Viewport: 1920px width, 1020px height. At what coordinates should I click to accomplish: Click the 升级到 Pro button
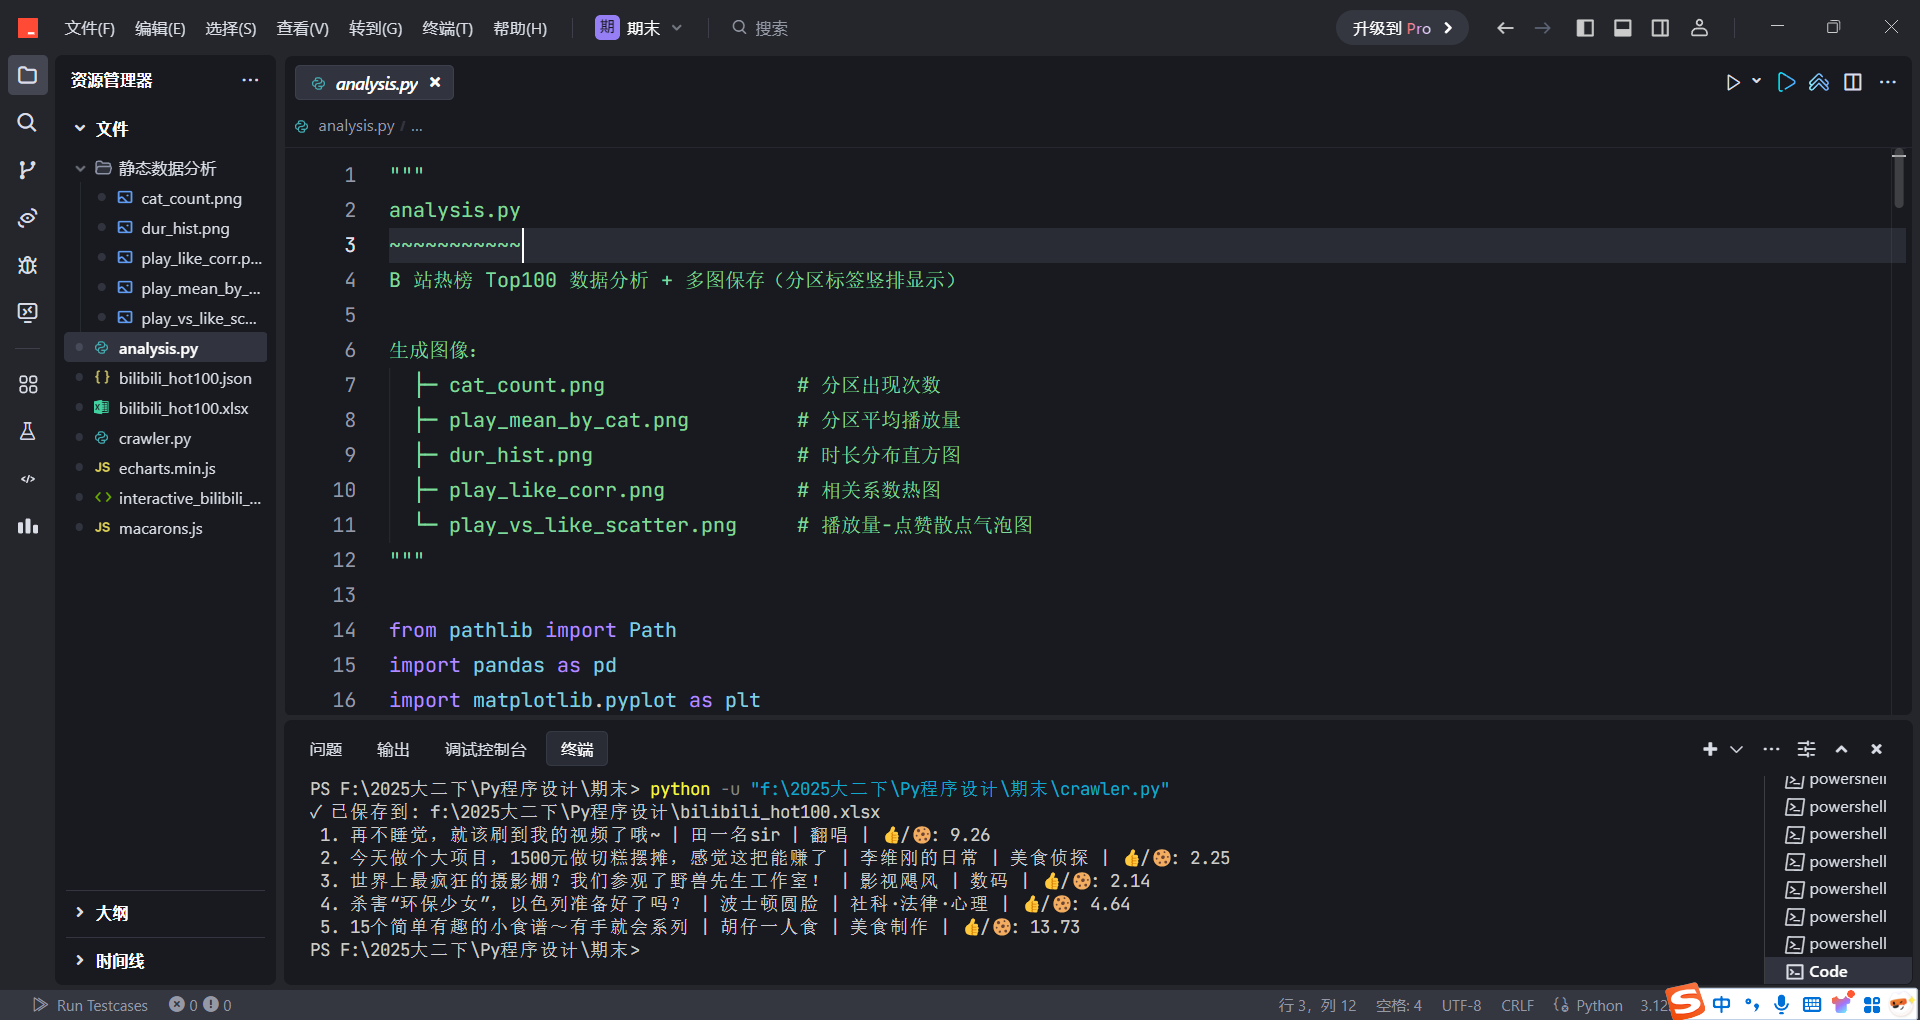pyautogui.click(x=1402, y=28)
